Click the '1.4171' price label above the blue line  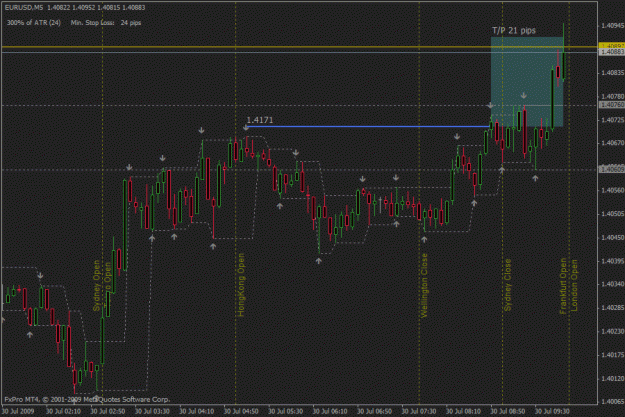coord(260,120)
